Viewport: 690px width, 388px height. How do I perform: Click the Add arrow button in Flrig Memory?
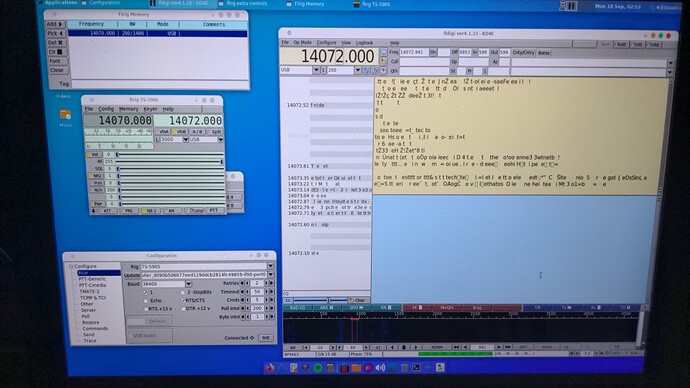55,24
